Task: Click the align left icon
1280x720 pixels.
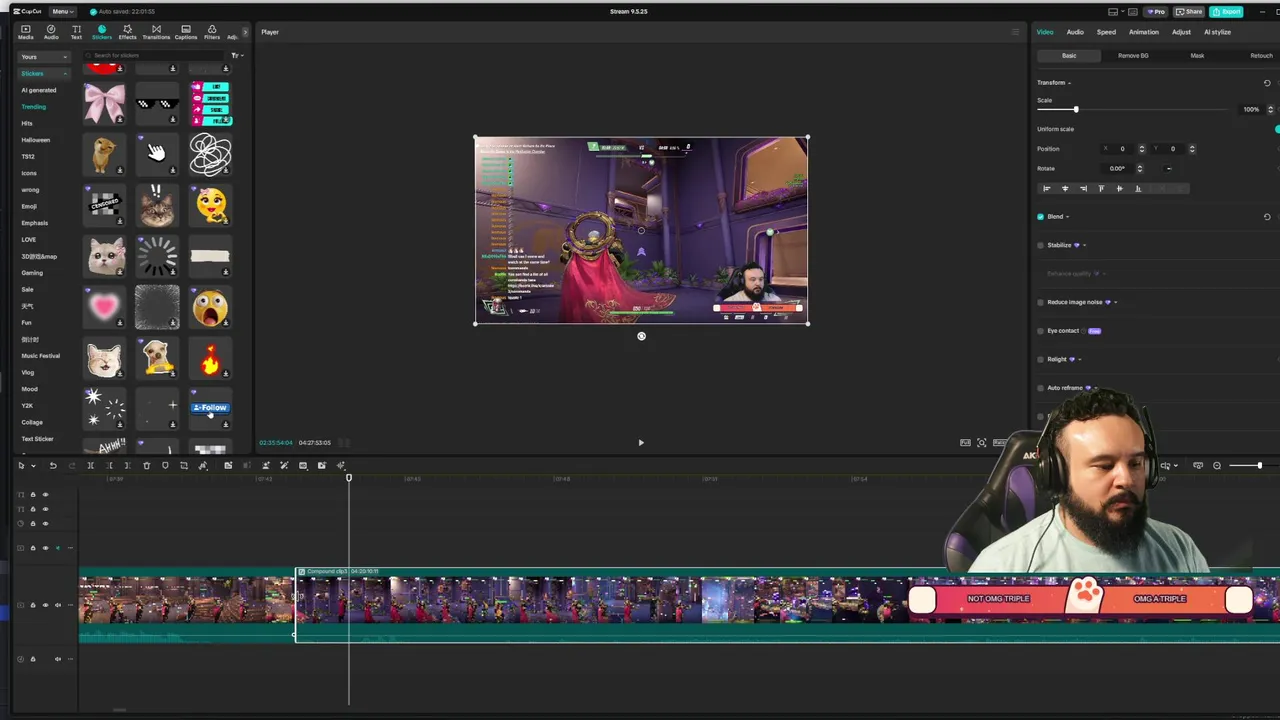Action: point(1047,188)
